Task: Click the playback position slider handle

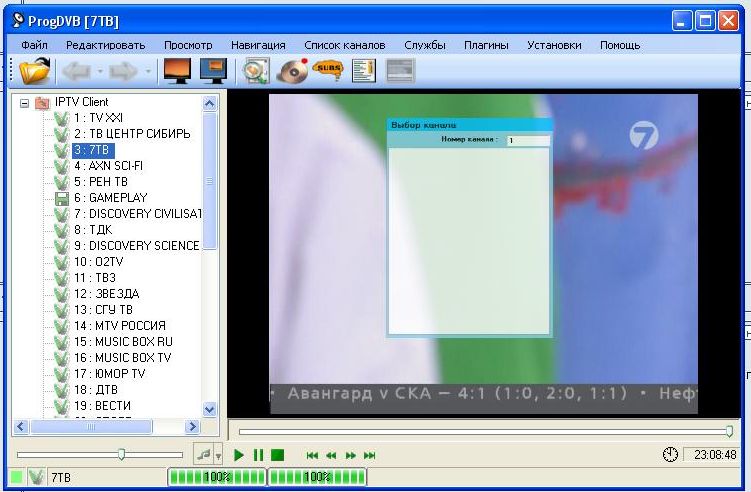Action: 729,431
